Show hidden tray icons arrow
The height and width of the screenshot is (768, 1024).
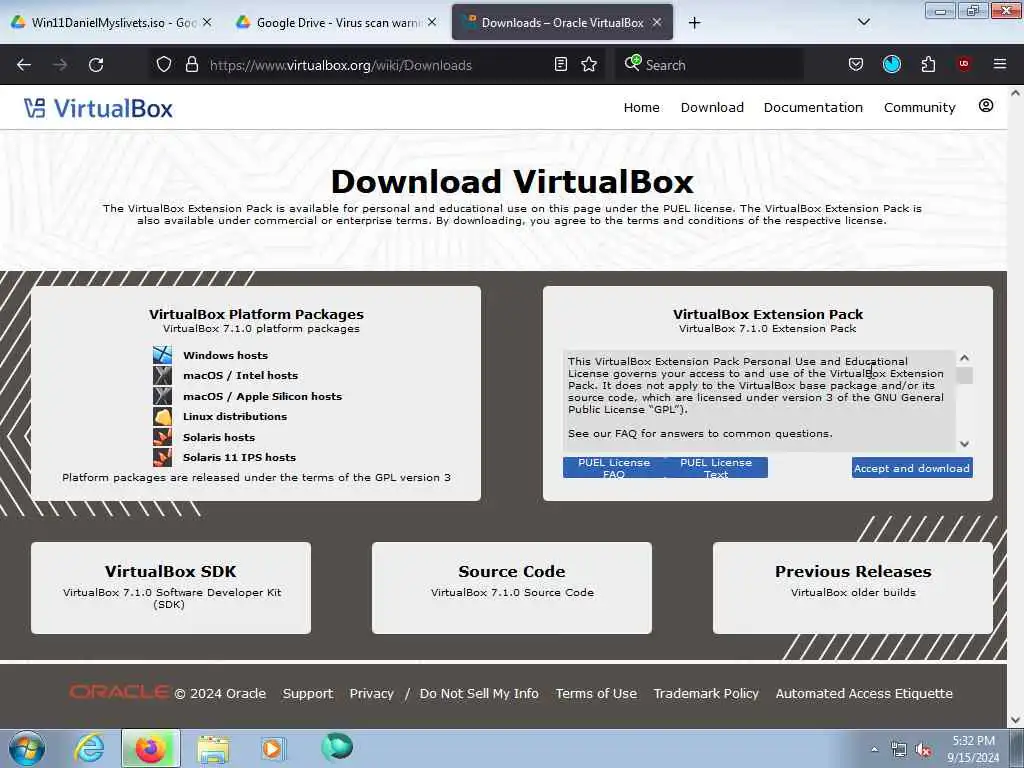tap(874, 750)
